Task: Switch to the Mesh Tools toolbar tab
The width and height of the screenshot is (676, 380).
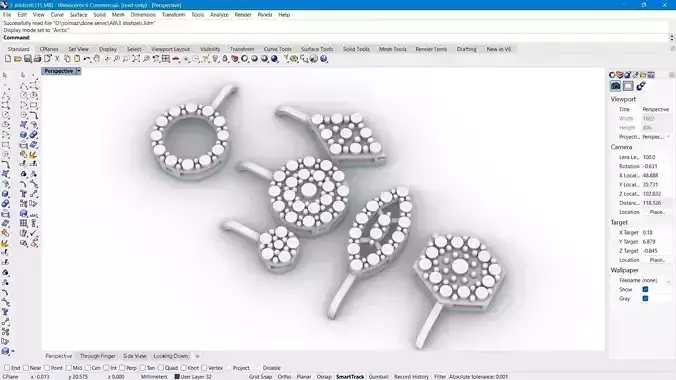Action: [x=393, y=49]
